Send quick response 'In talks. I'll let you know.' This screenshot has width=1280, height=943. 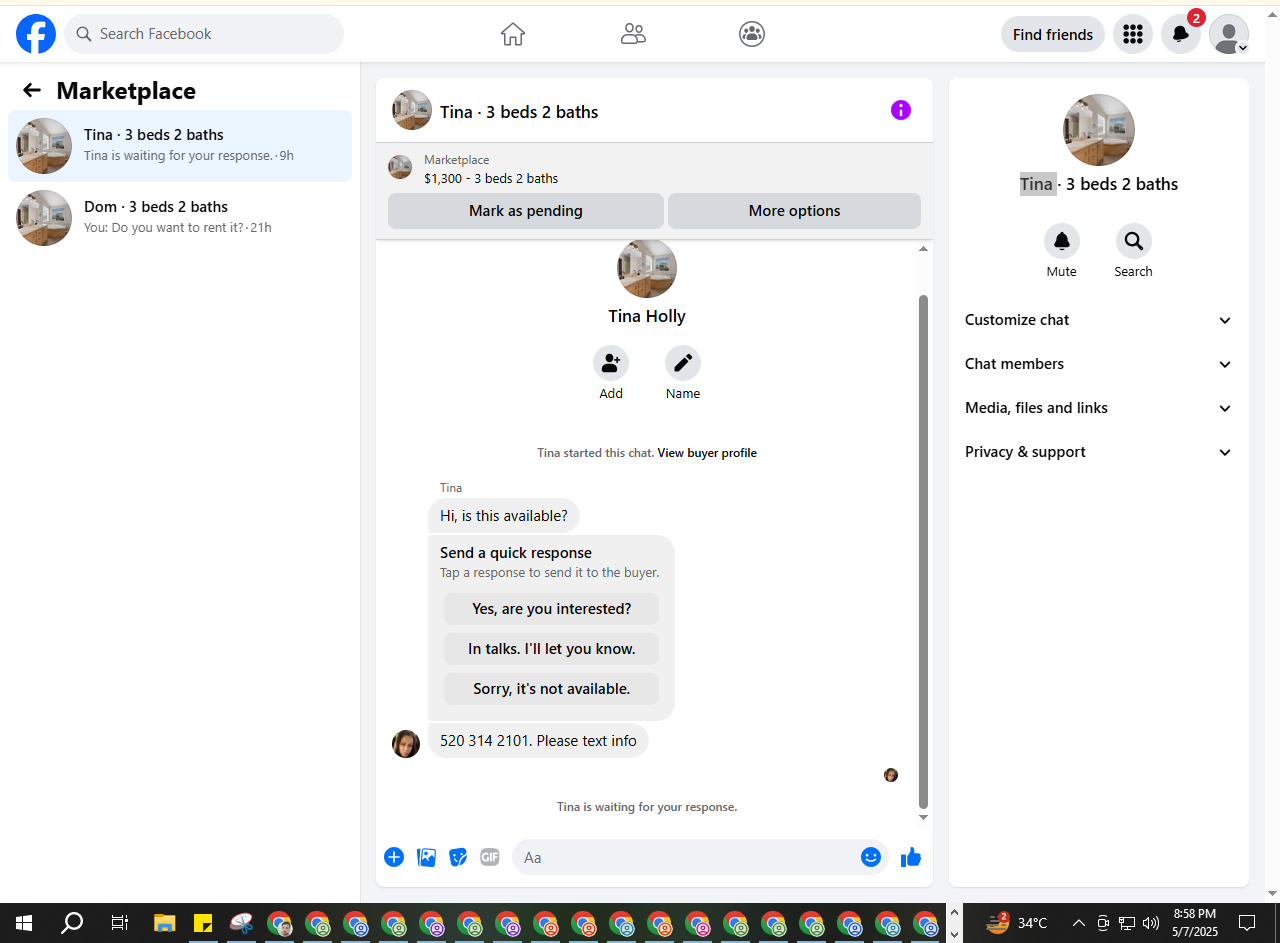click(552, 649)
